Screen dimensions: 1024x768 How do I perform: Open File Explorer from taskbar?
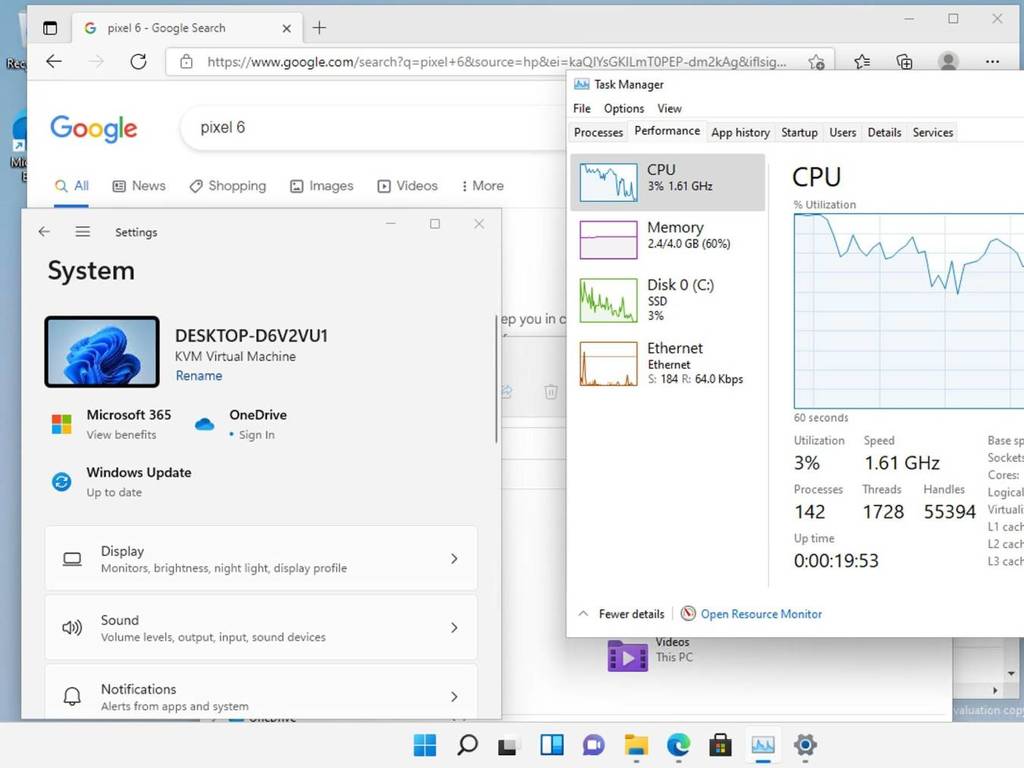tap(636, 745)
